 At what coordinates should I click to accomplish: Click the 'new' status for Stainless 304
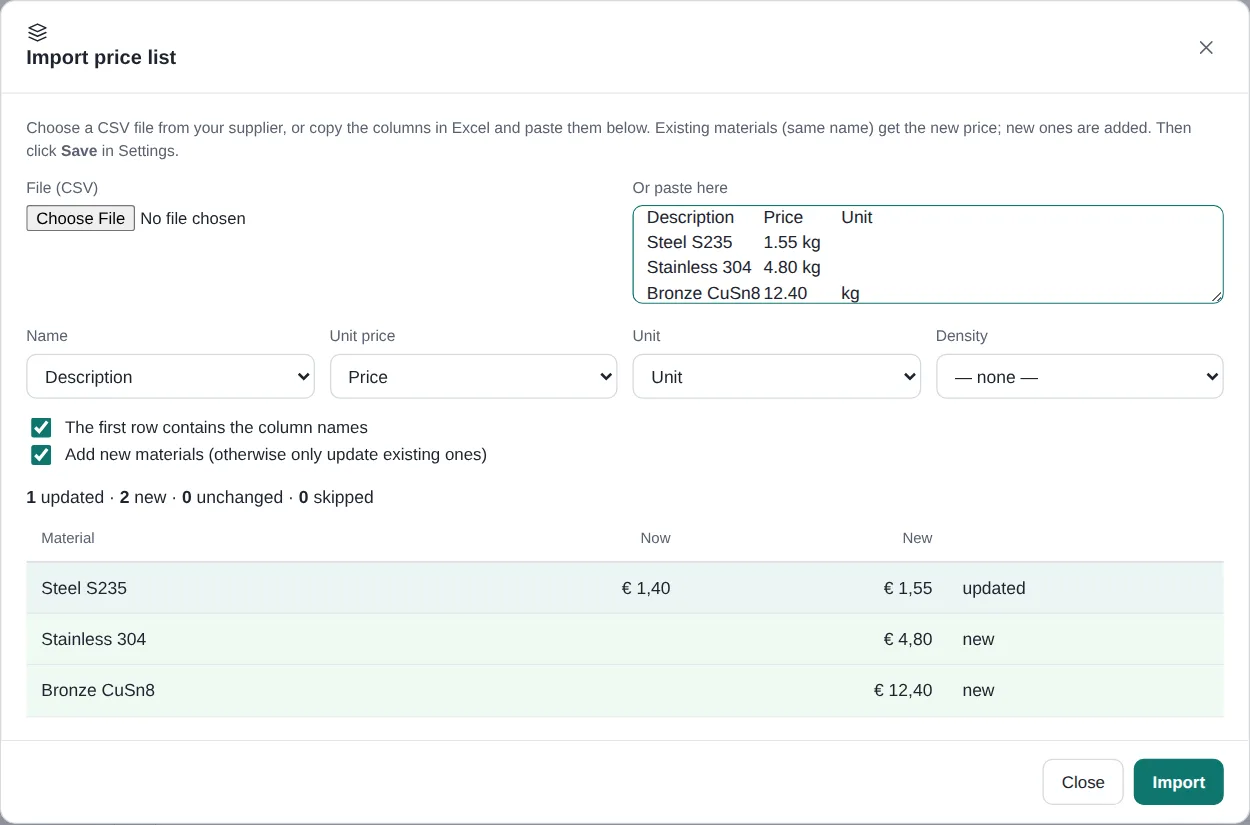[978, 639]
